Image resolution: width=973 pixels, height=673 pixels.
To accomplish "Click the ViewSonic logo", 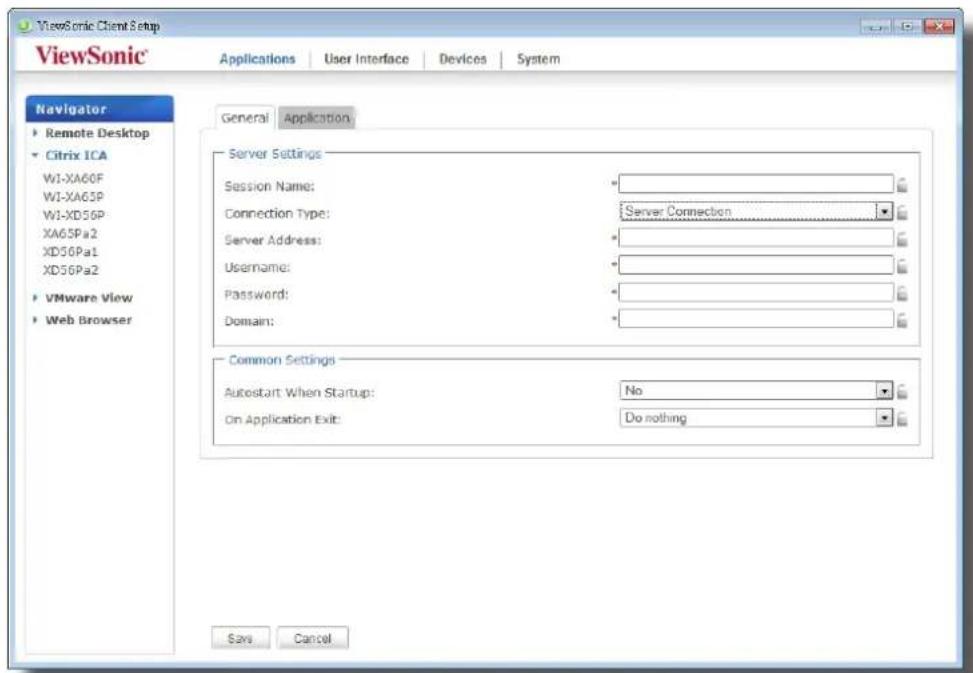I will point(91,56).
